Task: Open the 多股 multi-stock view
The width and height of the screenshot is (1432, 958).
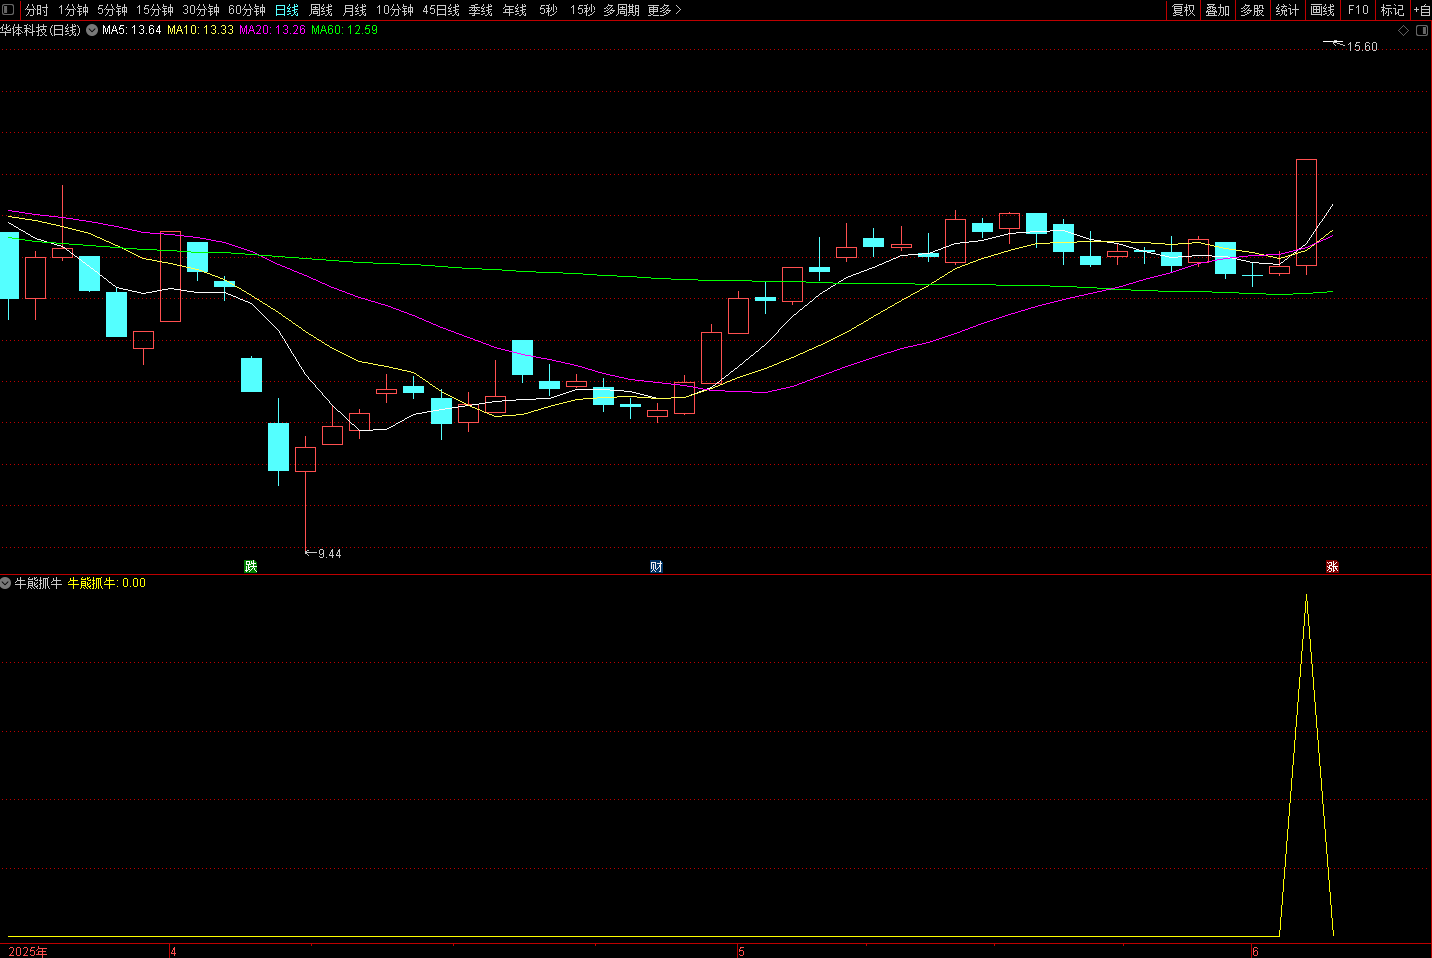Action: click(1253, 10)
